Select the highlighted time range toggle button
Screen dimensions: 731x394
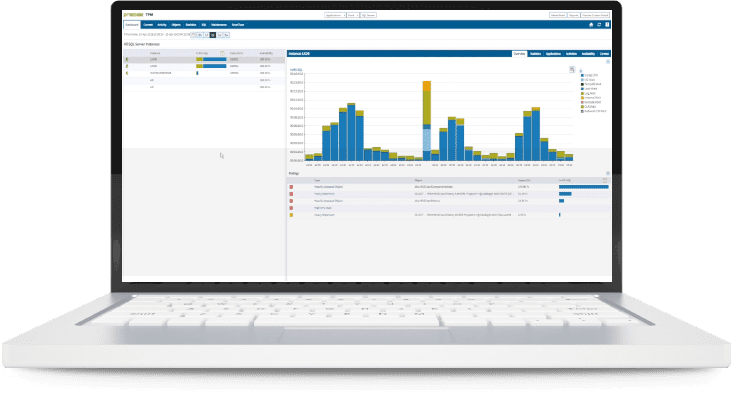pos(213,35)
